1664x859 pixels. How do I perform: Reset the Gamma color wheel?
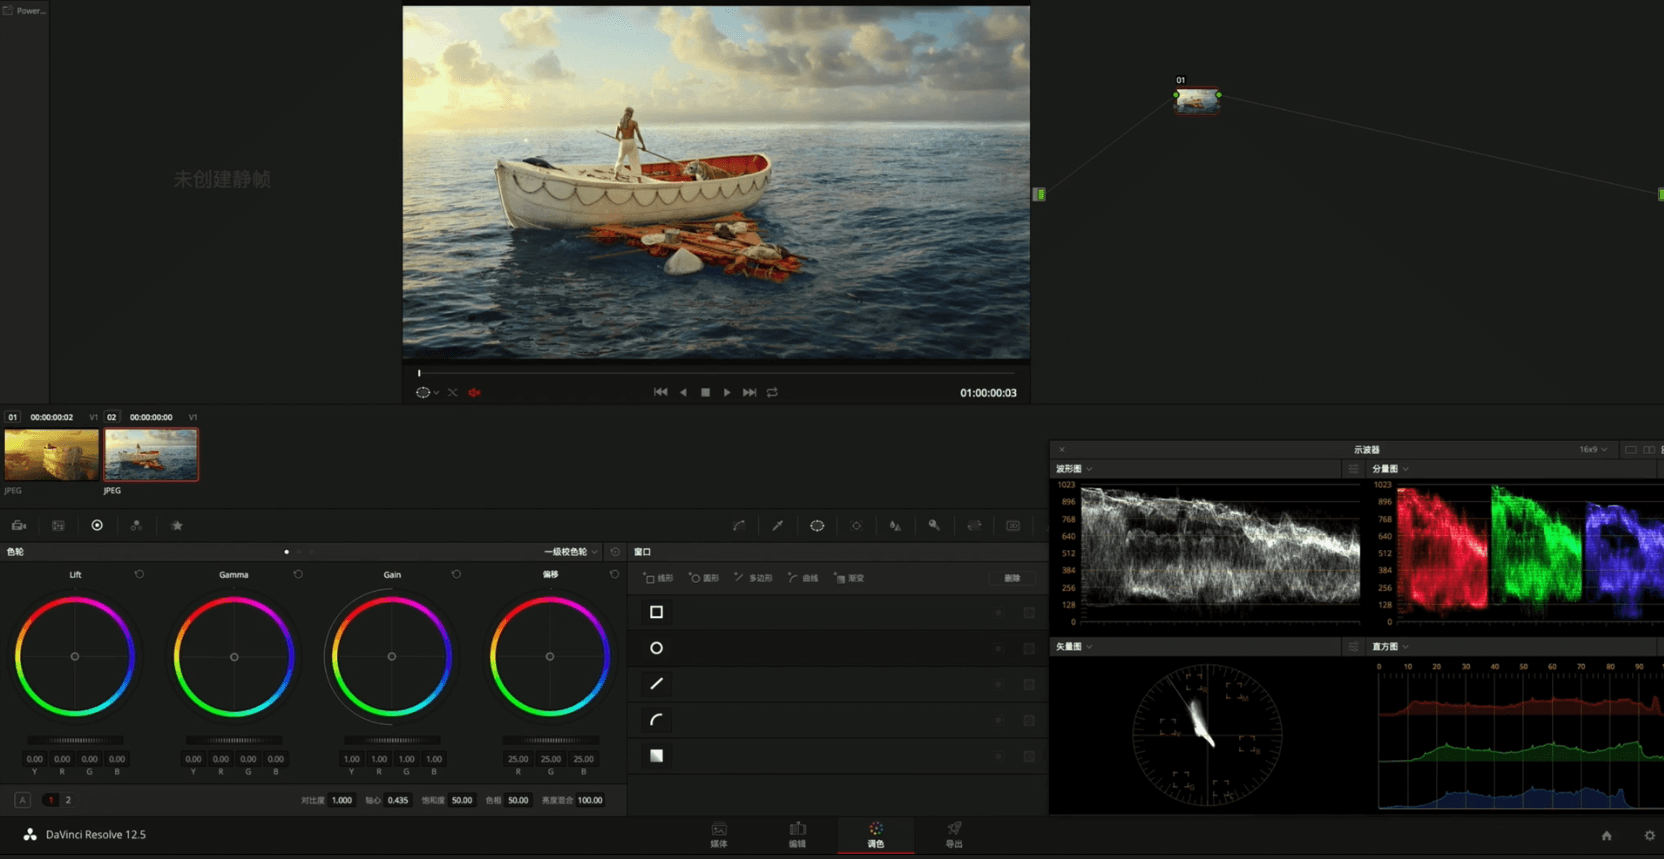tap(298, 574)
